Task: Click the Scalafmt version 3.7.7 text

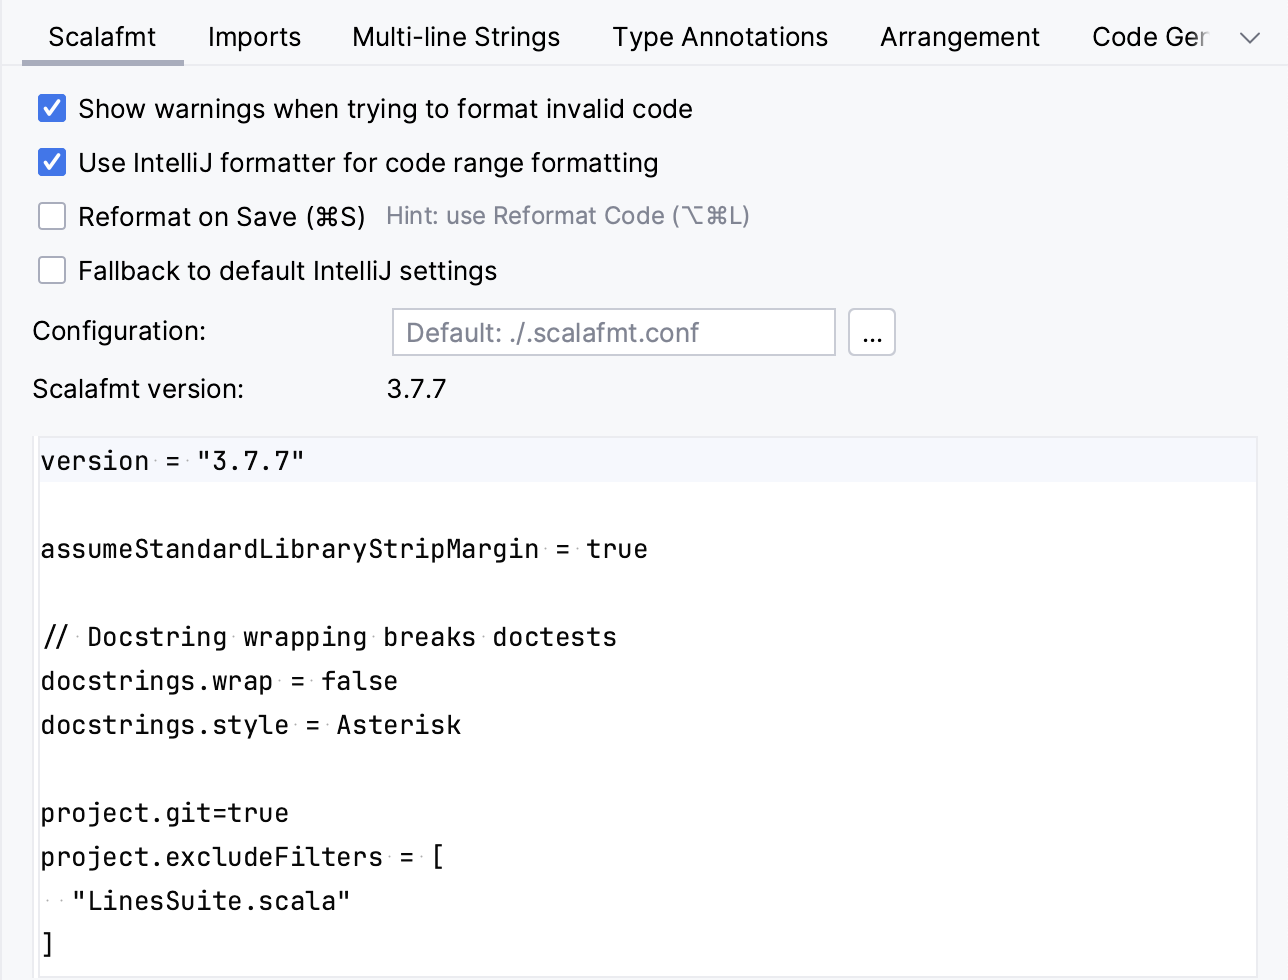Action: tap(417, 389)
